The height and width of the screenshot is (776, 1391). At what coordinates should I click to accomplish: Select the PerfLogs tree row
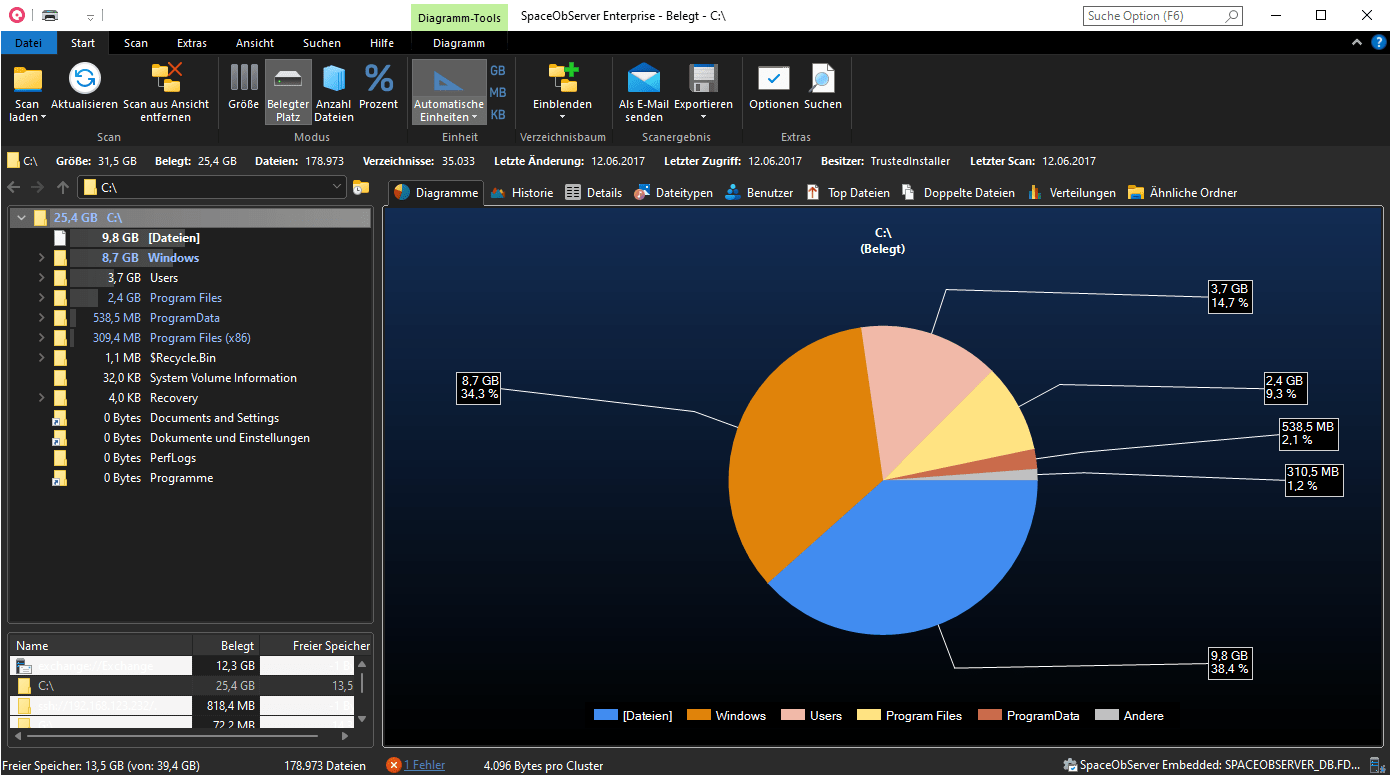tap(190, 458)
